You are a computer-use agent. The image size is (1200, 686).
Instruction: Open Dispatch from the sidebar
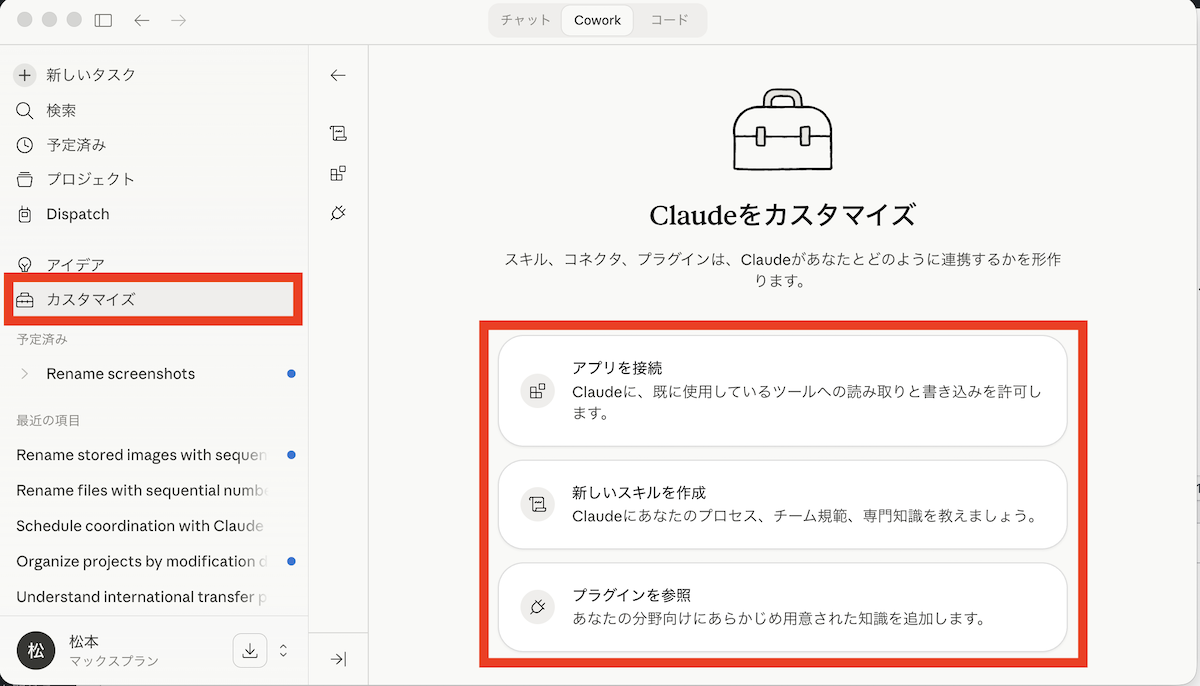(77, 214)
